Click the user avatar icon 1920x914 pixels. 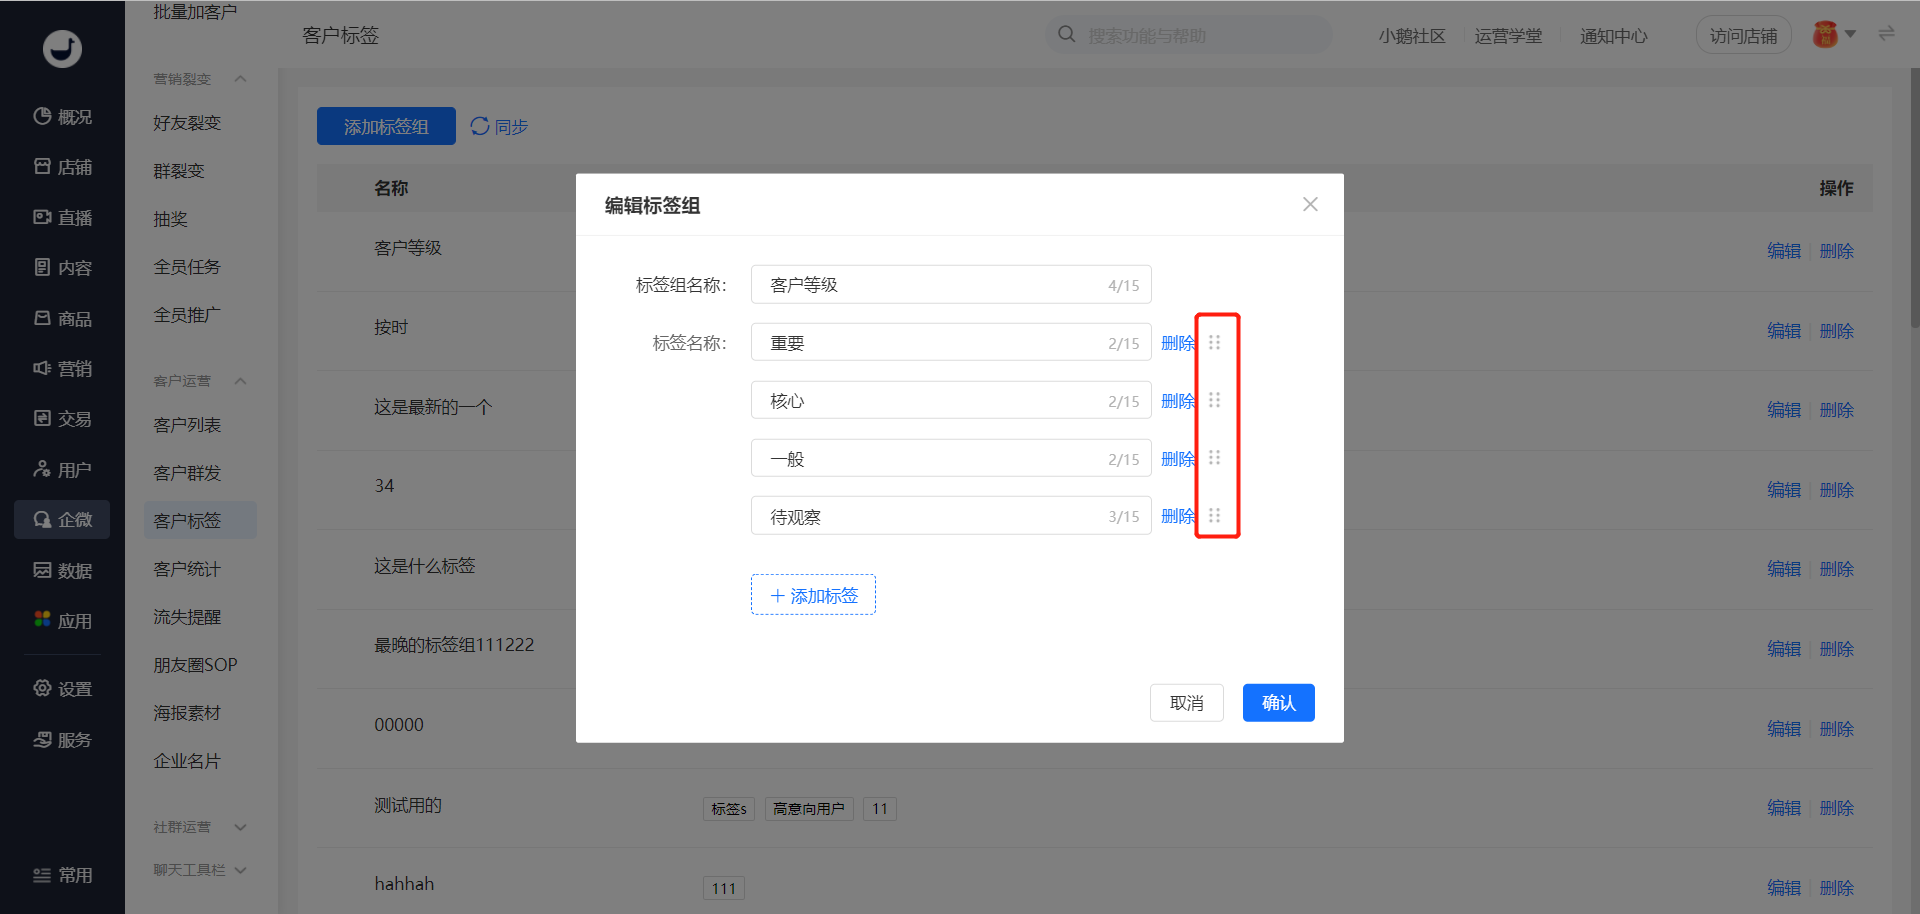pyautogui.click(x=1825, y=35)
